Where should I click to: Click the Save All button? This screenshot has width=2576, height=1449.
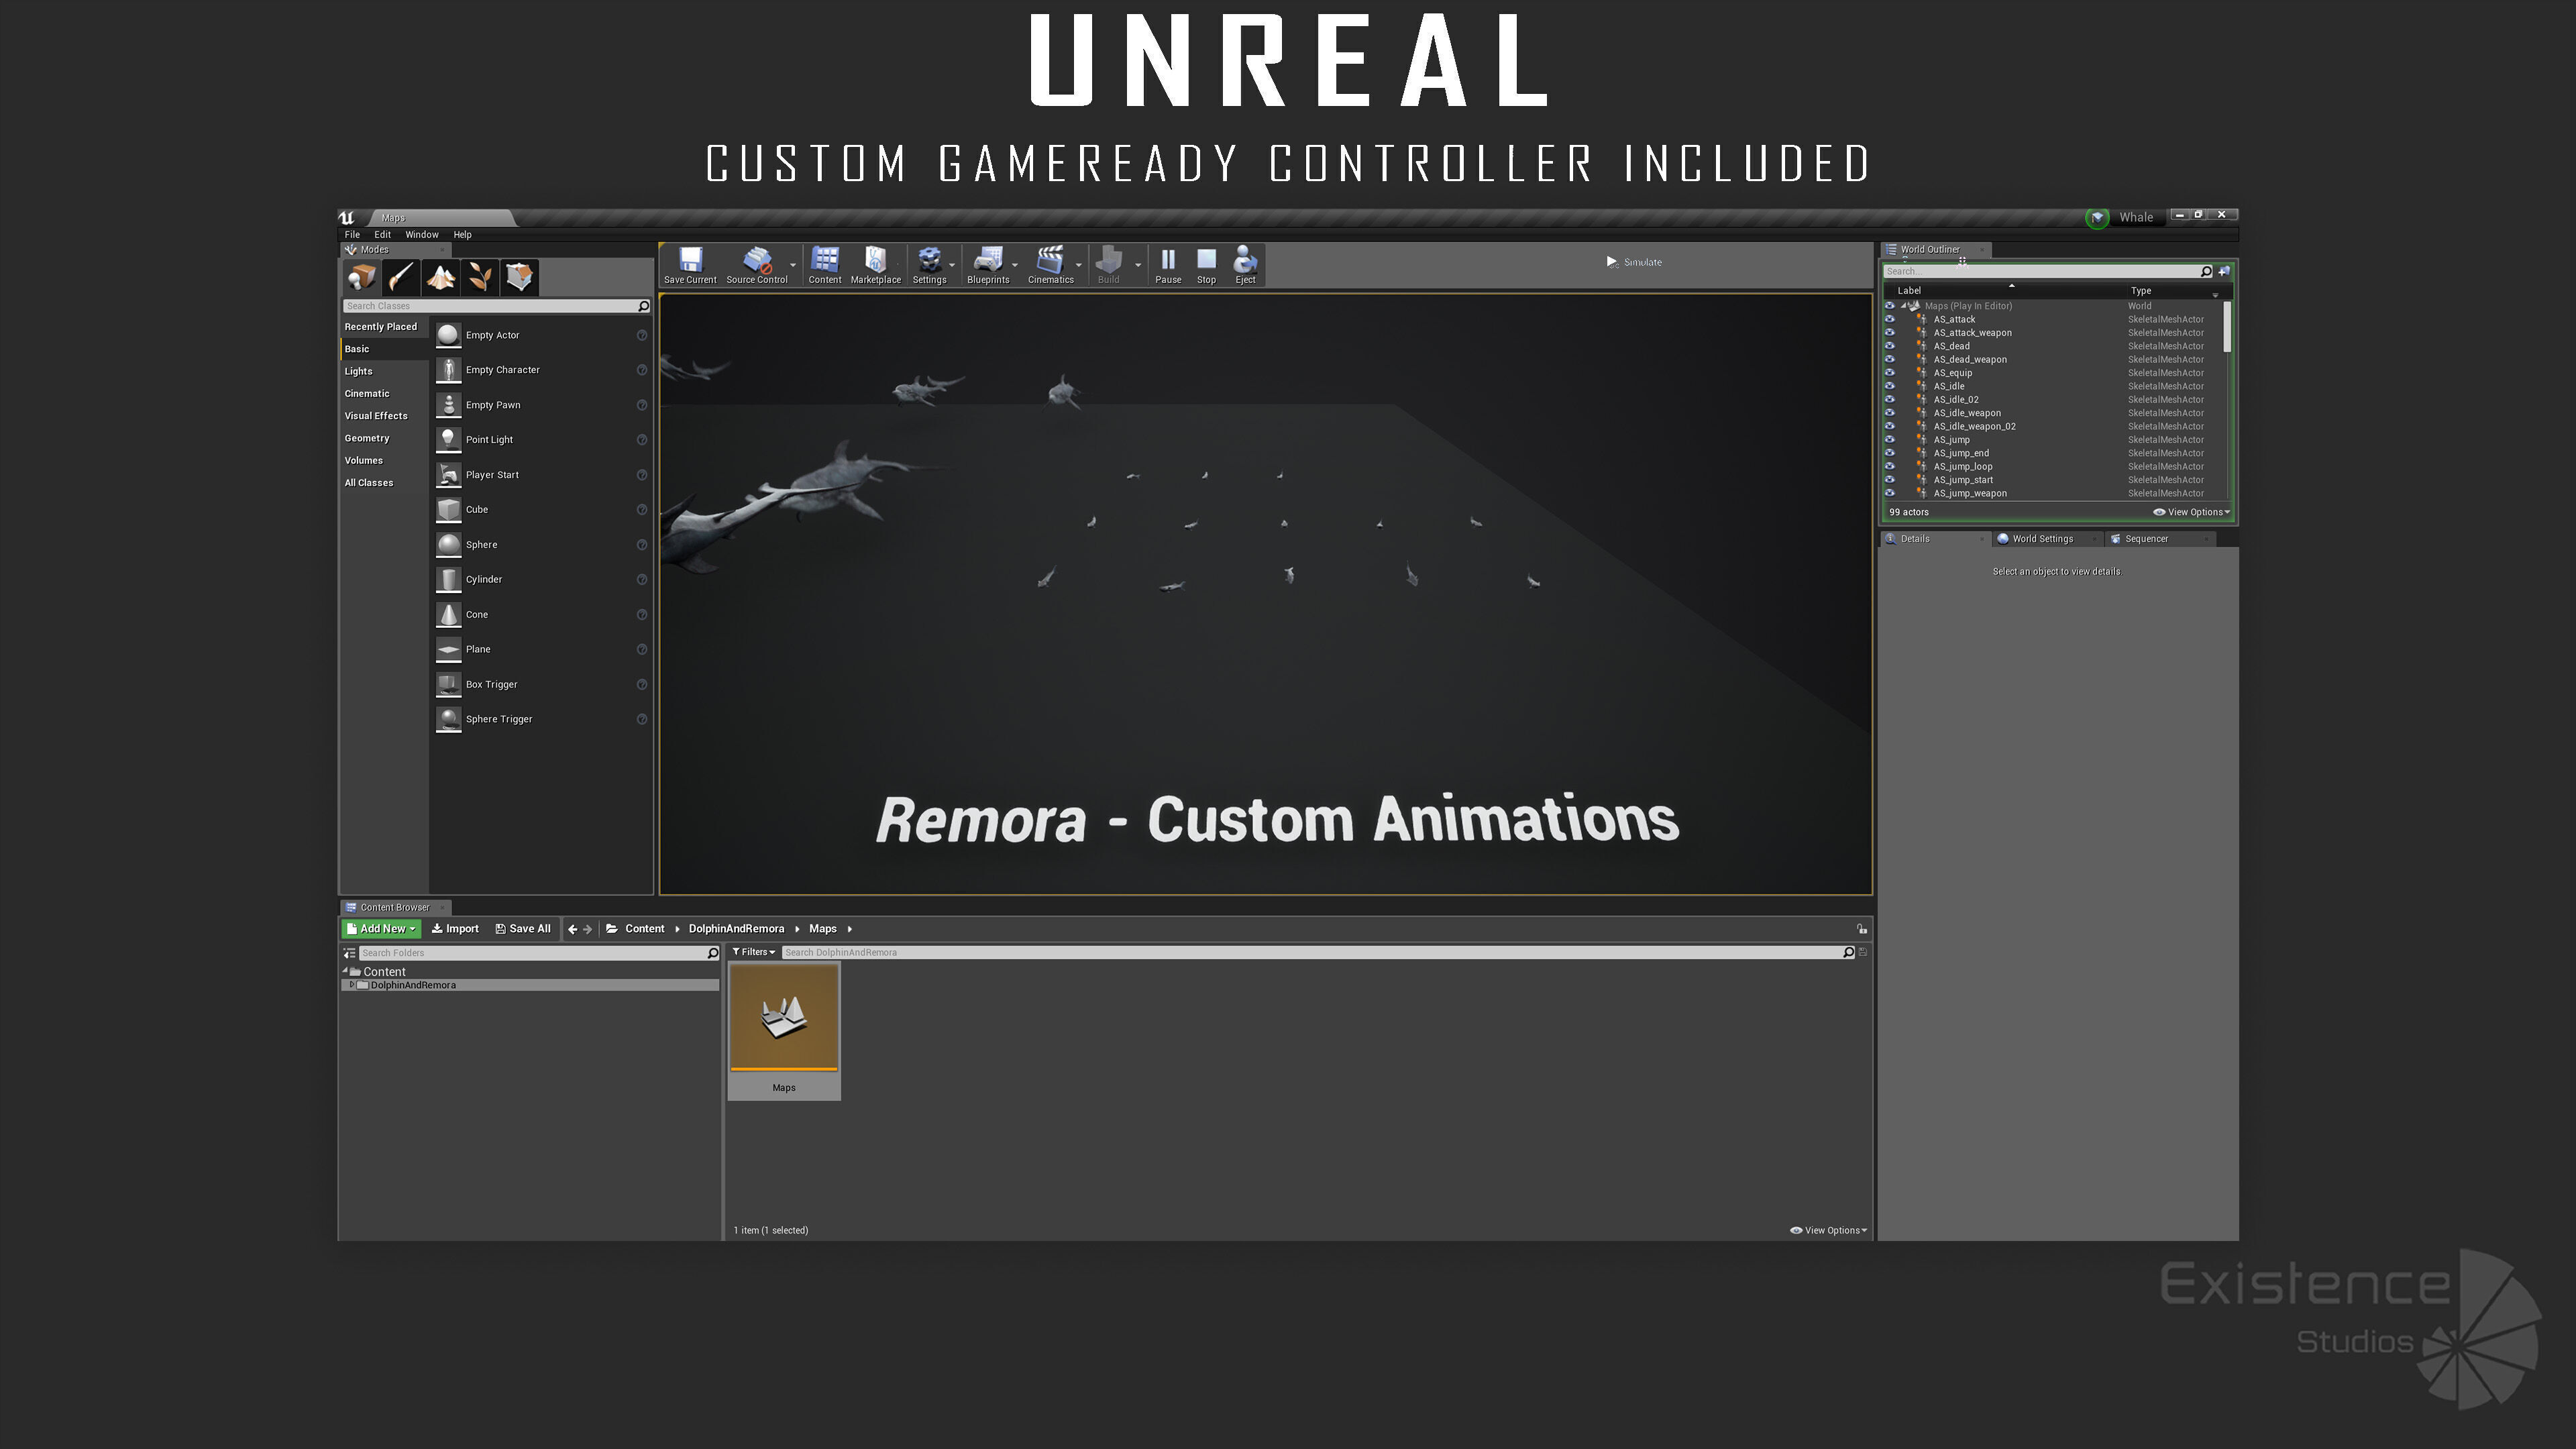[x=523, y=929]
